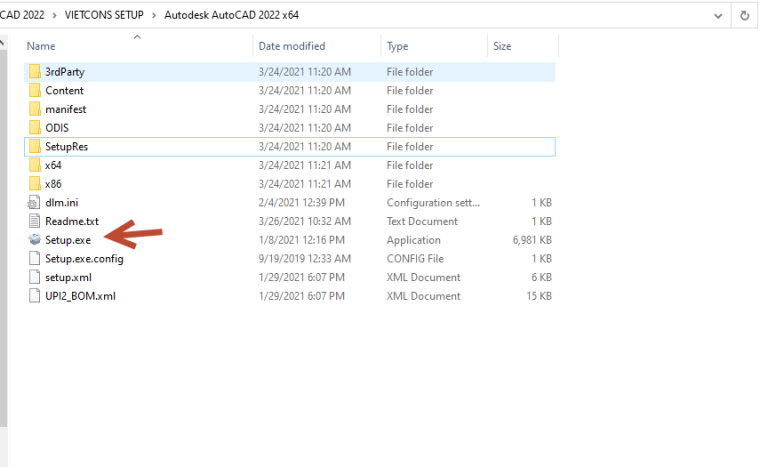Click the setup.xml file name
The image size is (768, 467).
68,277
